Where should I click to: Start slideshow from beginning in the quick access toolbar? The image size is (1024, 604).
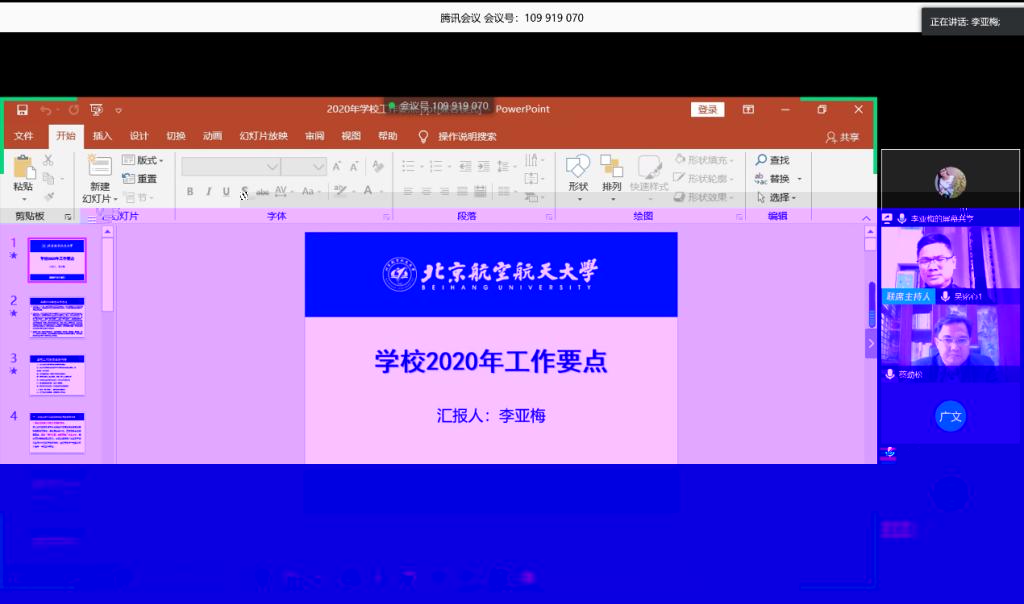click(97, 110)
